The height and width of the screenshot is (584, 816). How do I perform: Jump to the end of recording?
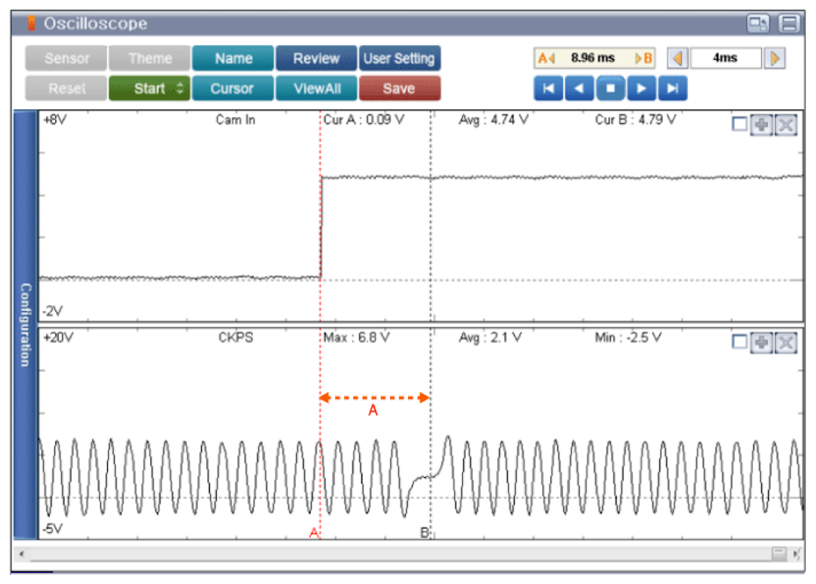(673, 88)
